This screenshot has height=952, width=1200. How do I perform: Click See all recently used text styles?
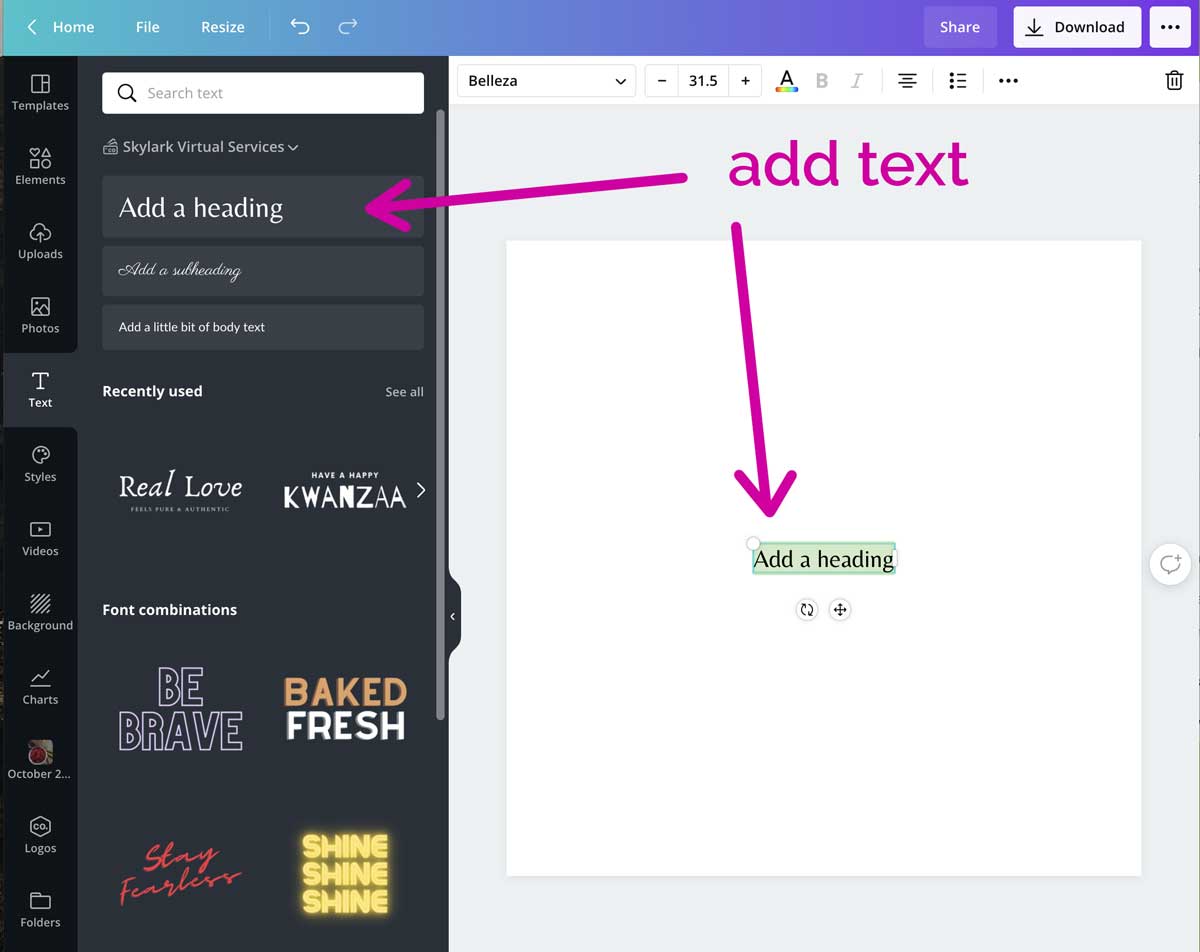click(404, 391)
